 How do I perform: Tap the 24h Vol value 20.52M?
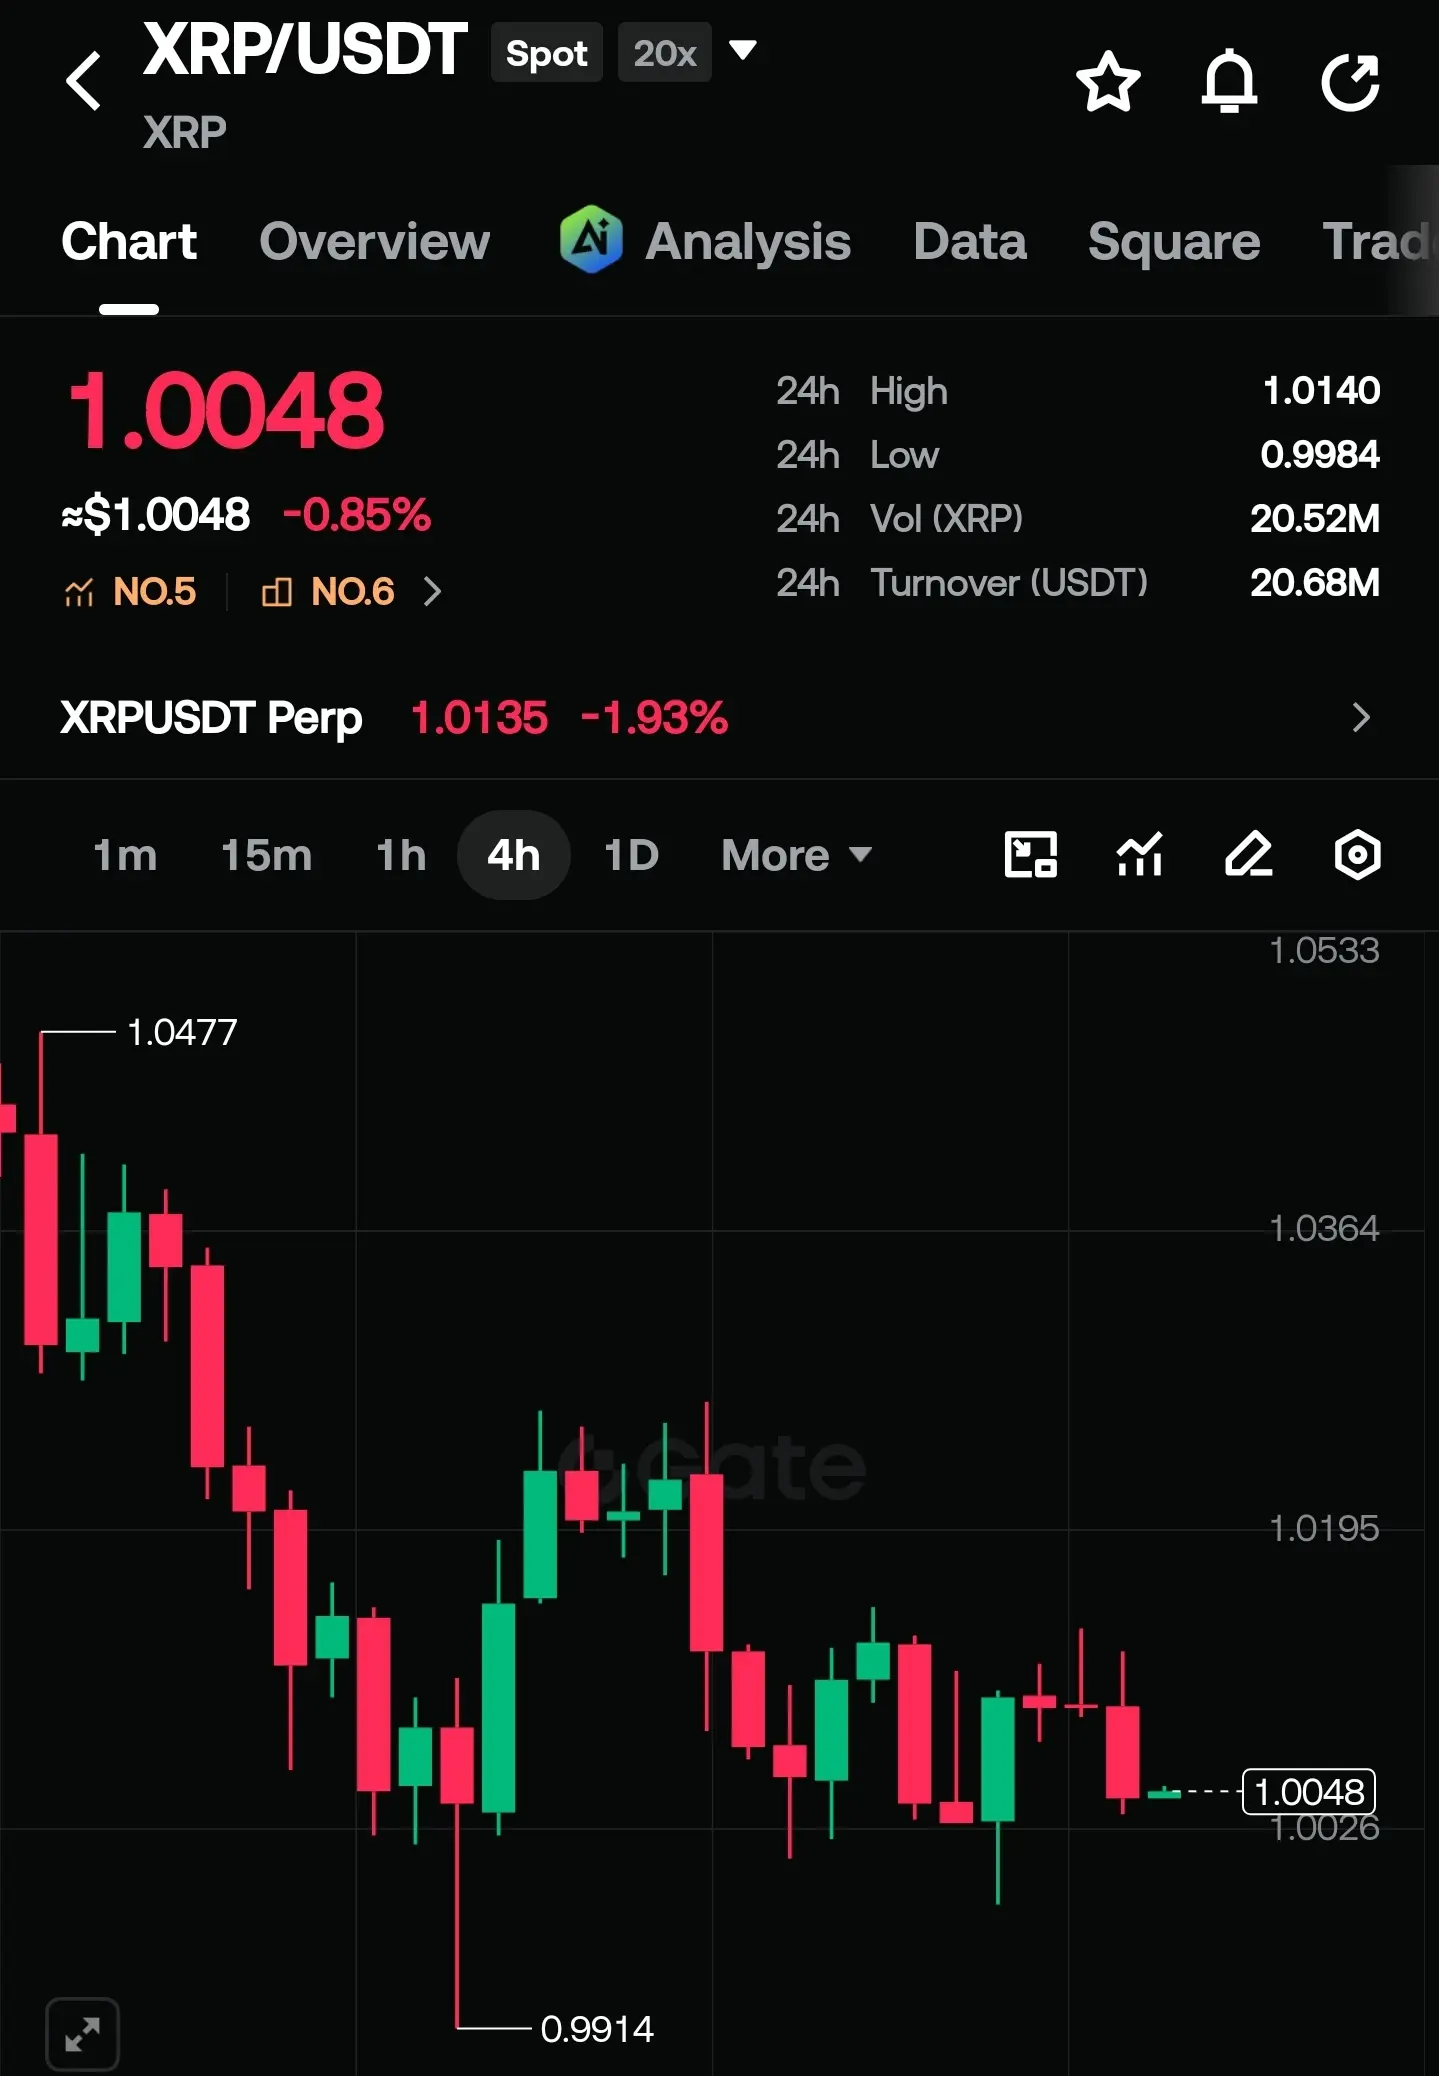1315,519
